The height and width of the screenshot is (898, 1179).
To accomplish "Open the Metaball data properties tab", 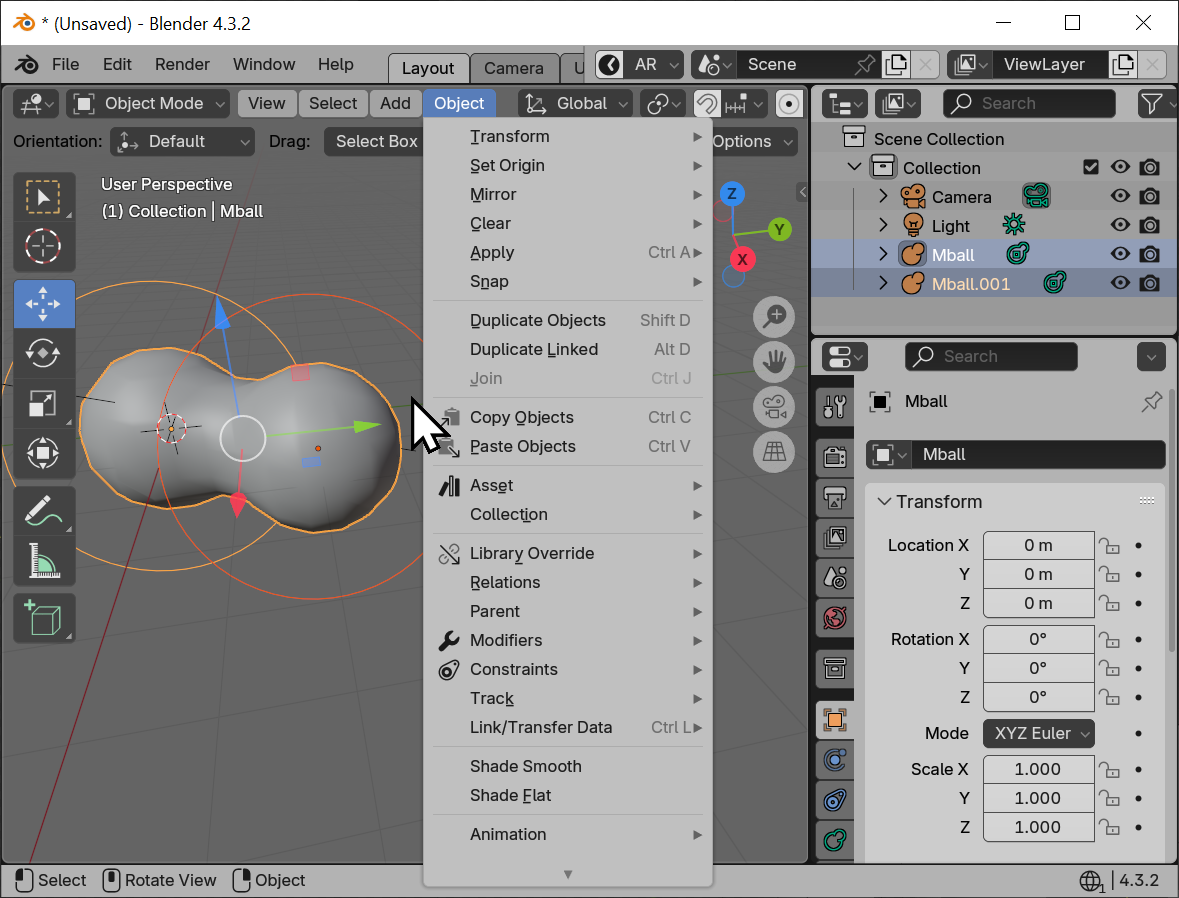I will pyautogui.click(x=835, y=839).
